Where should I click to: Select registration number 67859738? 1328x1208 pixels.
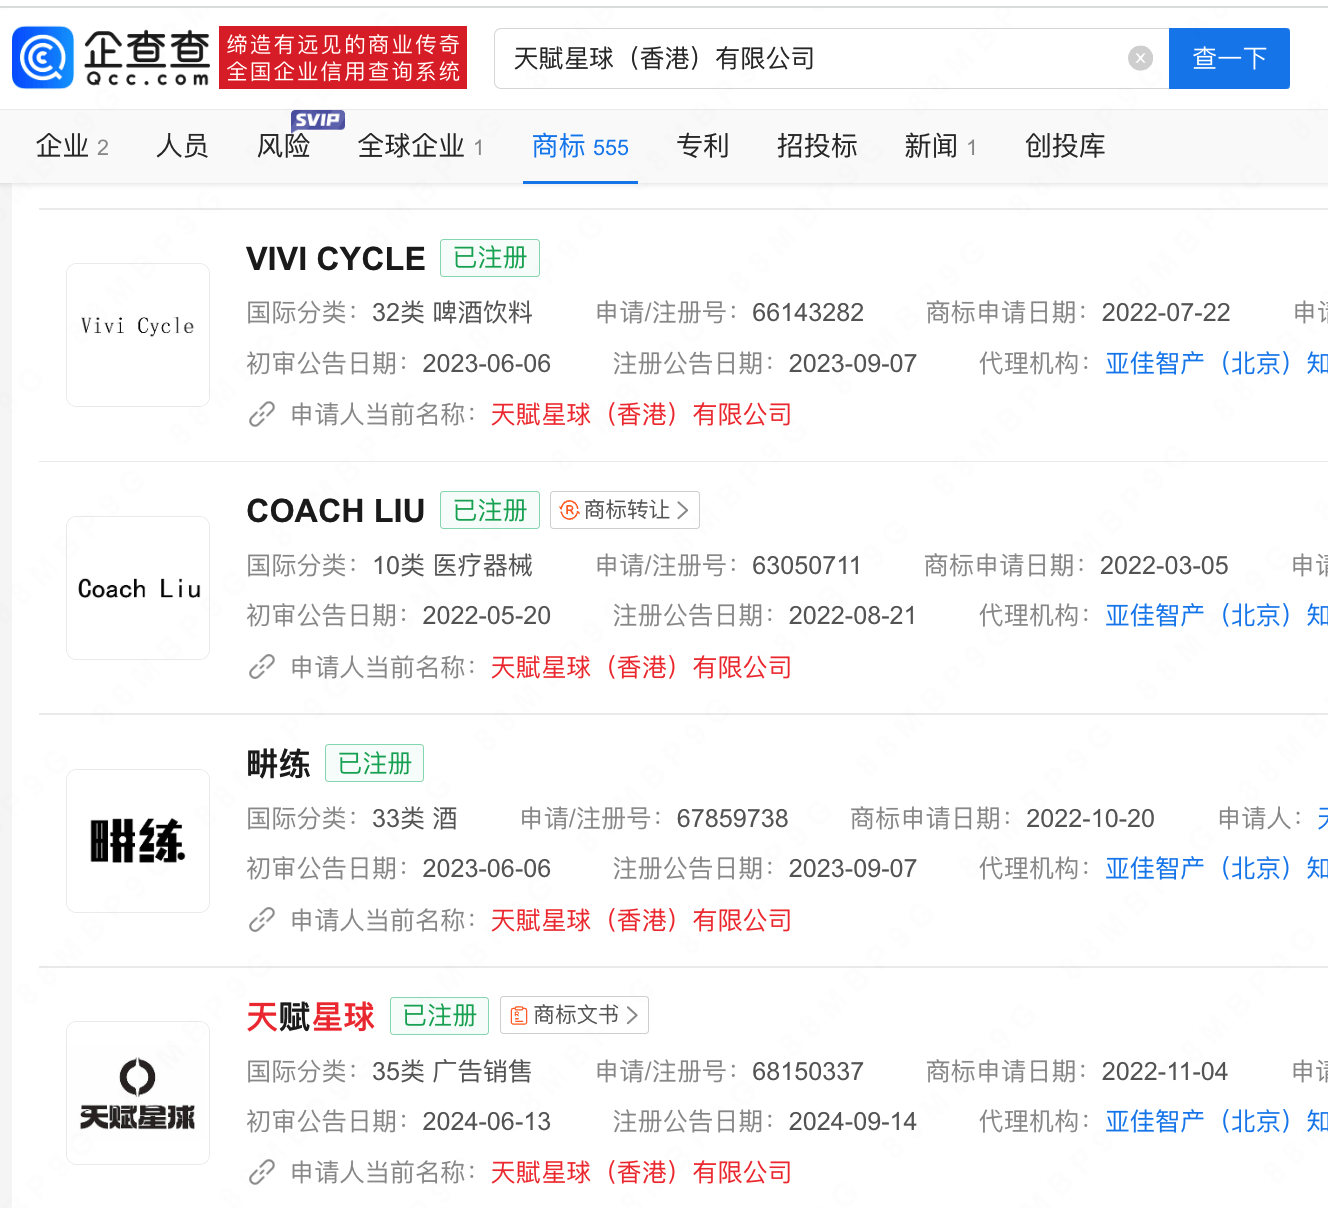(733, 818)
